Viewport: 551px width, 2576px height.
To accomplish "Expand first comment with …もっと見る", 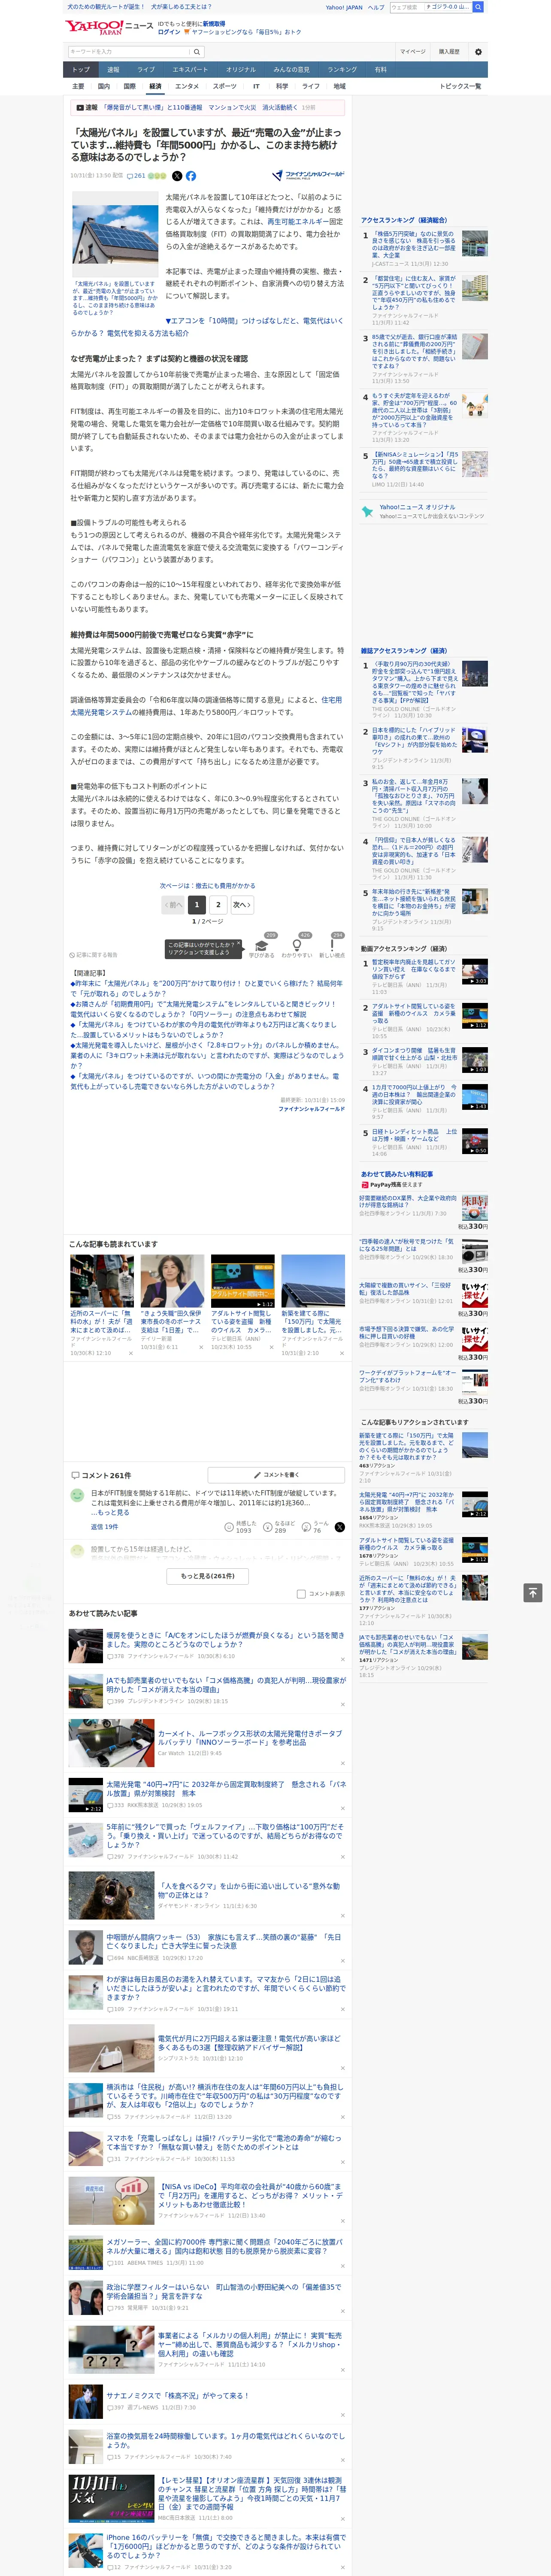I will 110,1512.
